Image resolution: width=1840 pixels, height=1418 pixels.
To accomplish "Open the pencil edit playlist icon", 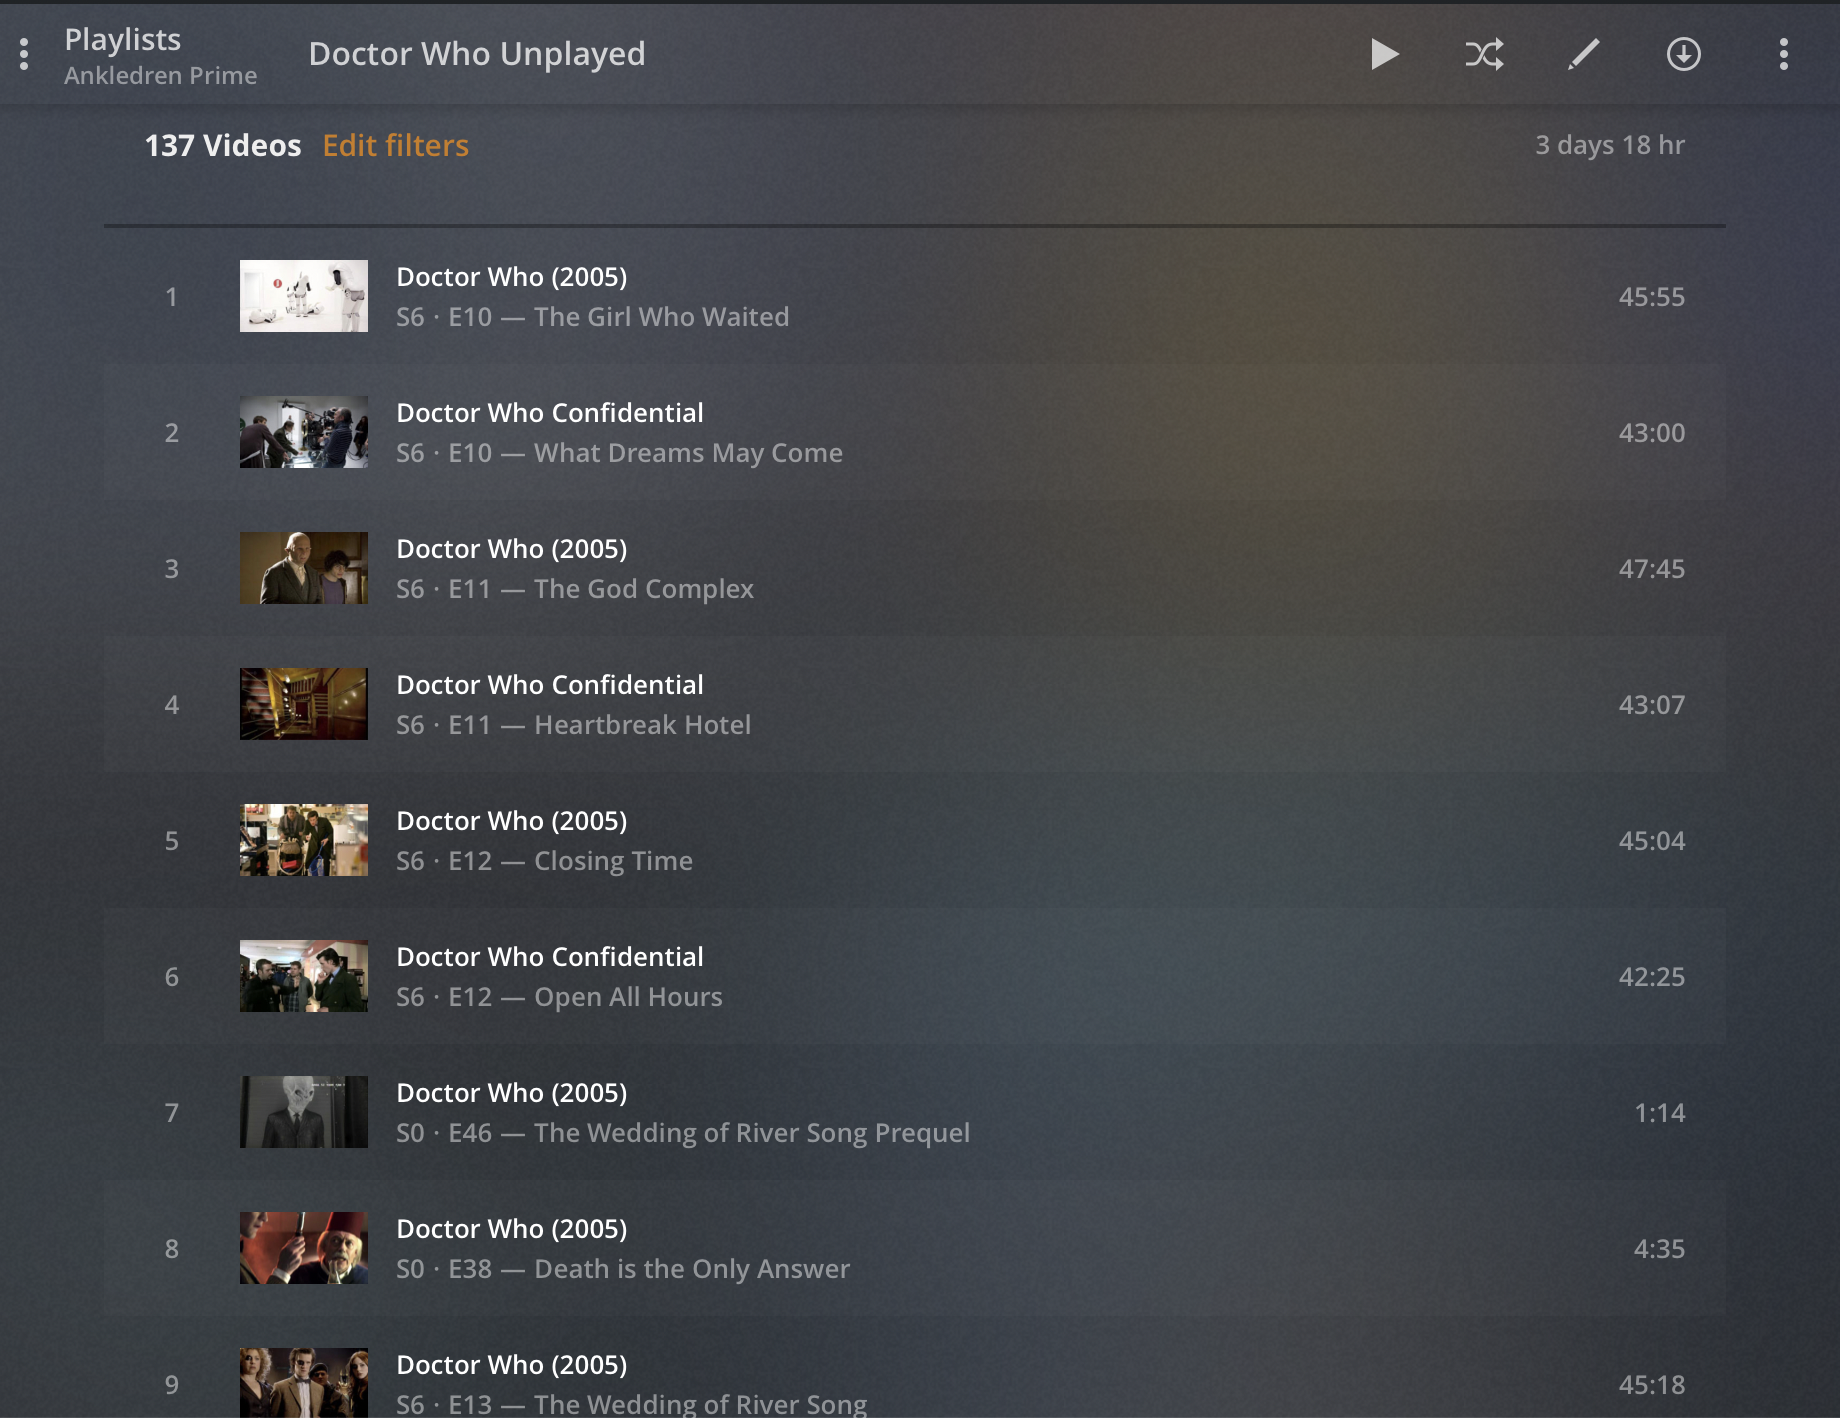I will coord(1584,54).
